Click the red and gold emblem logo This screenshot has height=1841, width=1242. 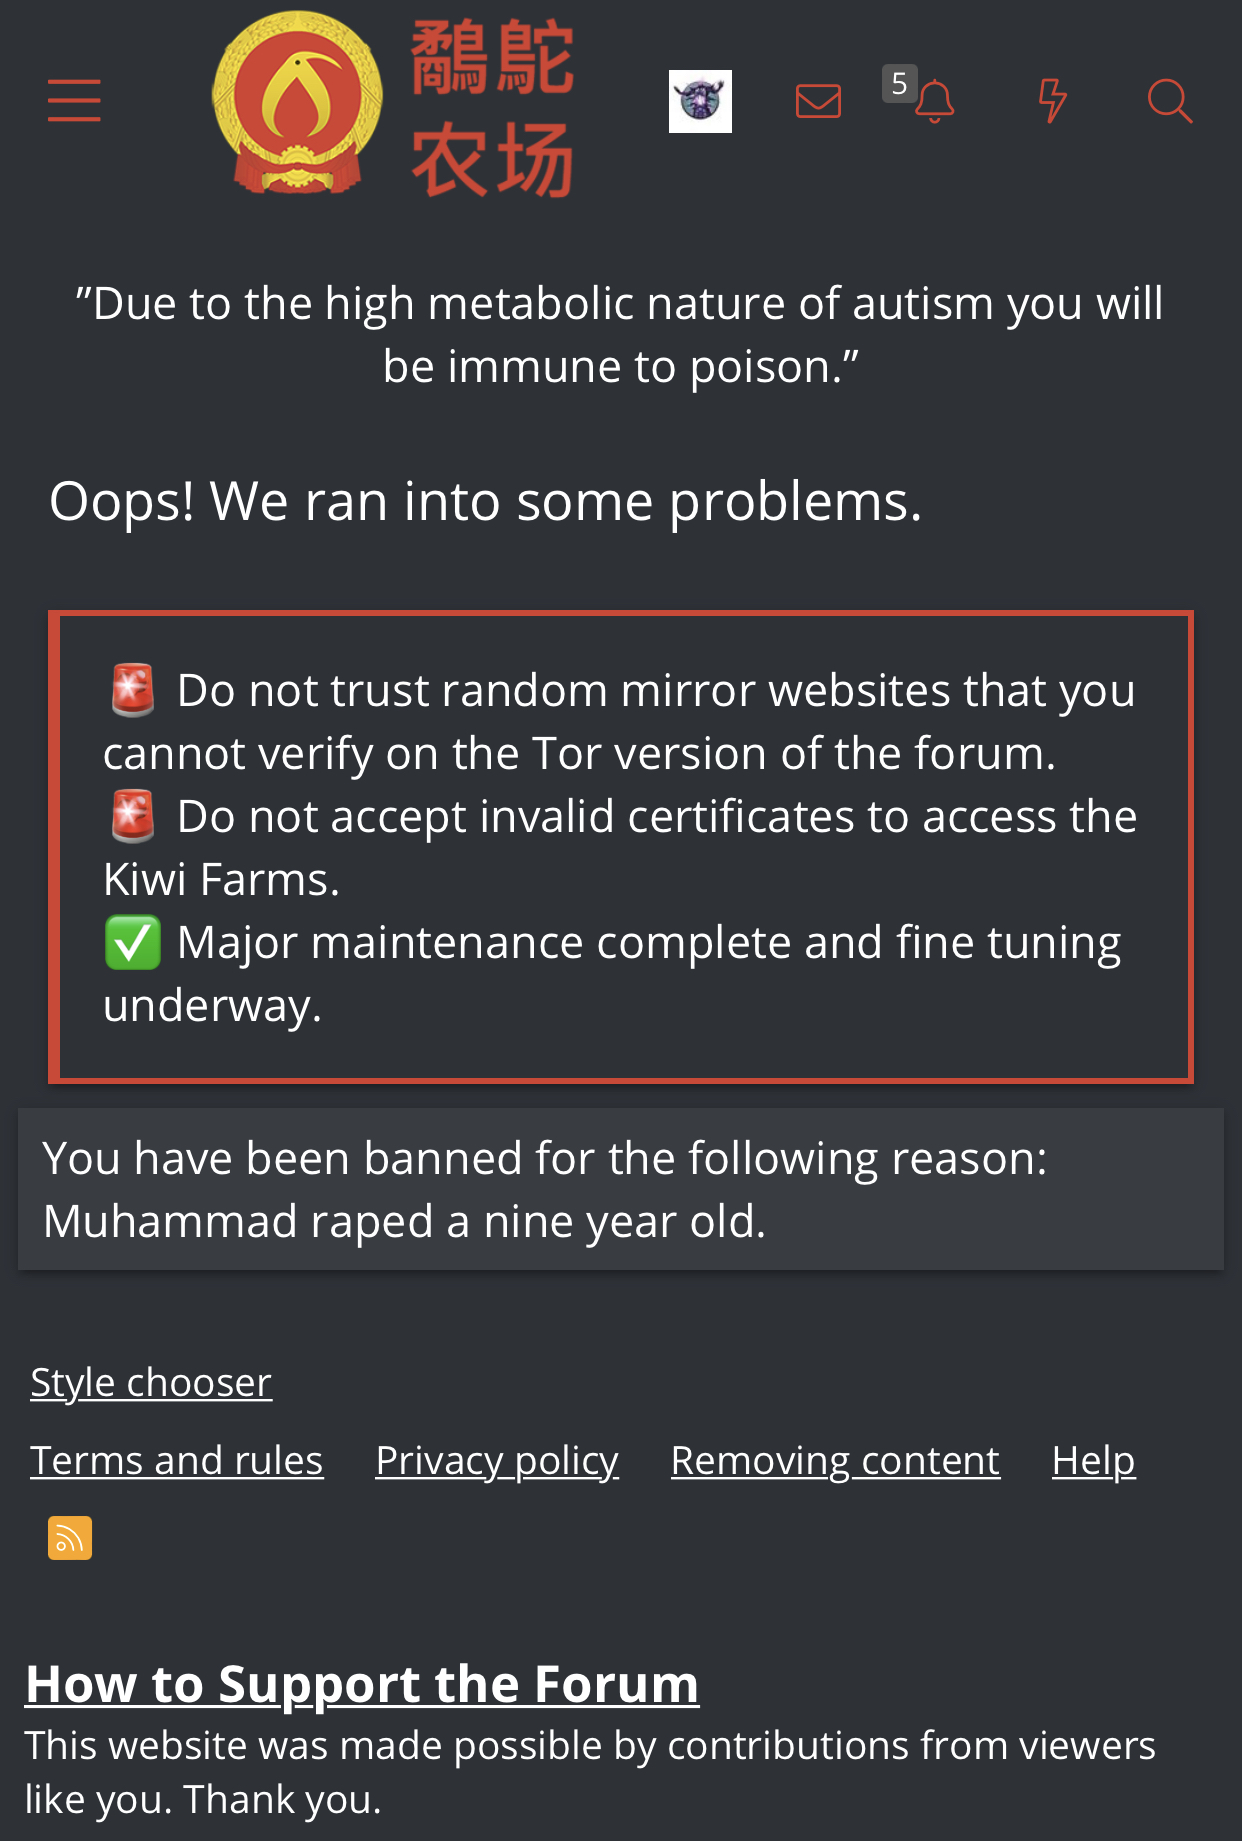click(297, 102)
